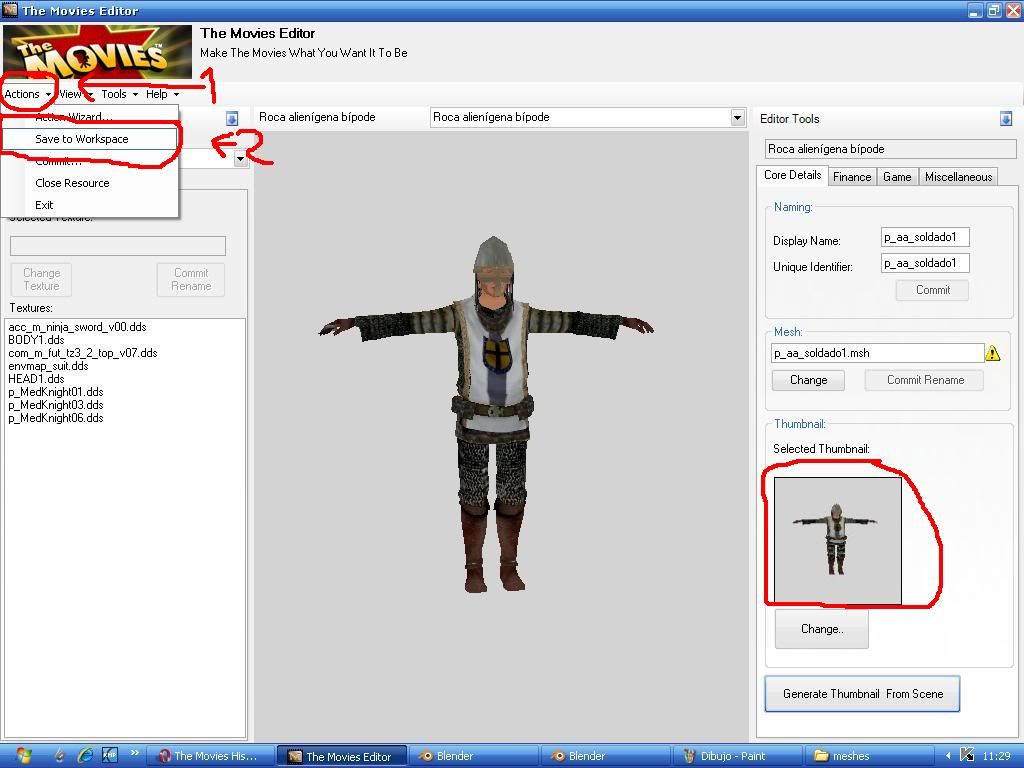Click Commit button in Naming section

point(932,290)
